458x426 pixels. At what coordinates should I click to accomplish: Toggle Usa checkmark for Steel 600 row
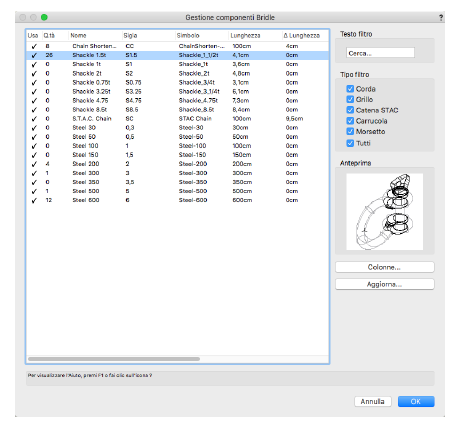click(34, 200)
